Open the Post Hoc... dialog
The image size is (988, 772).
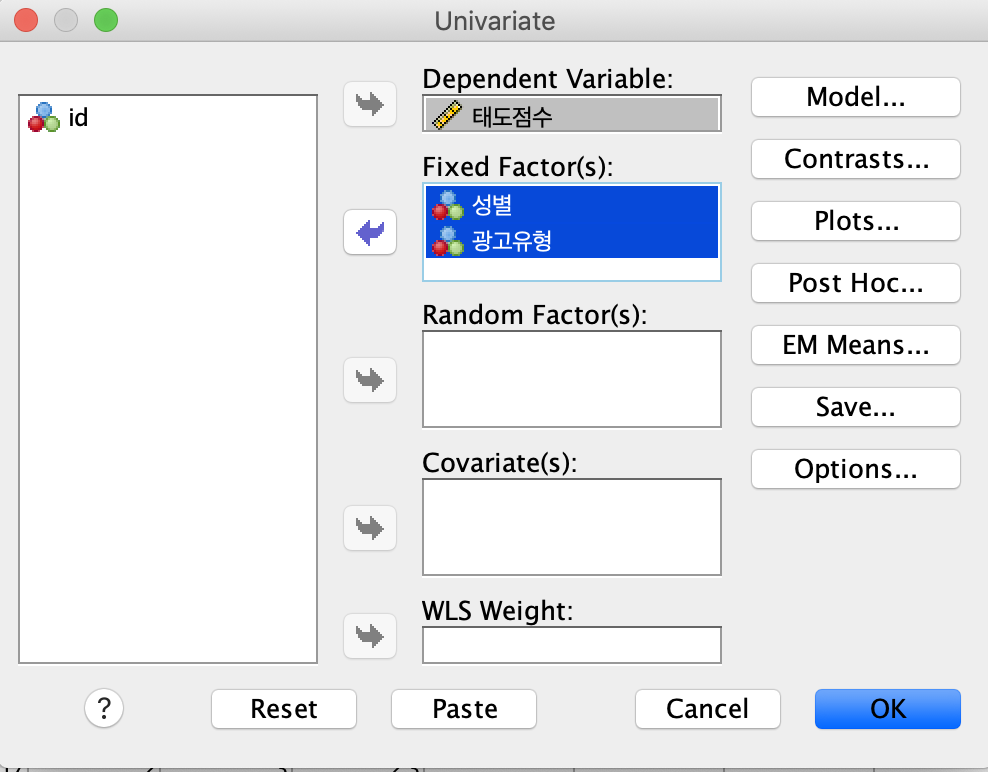[x=855, y=283]
